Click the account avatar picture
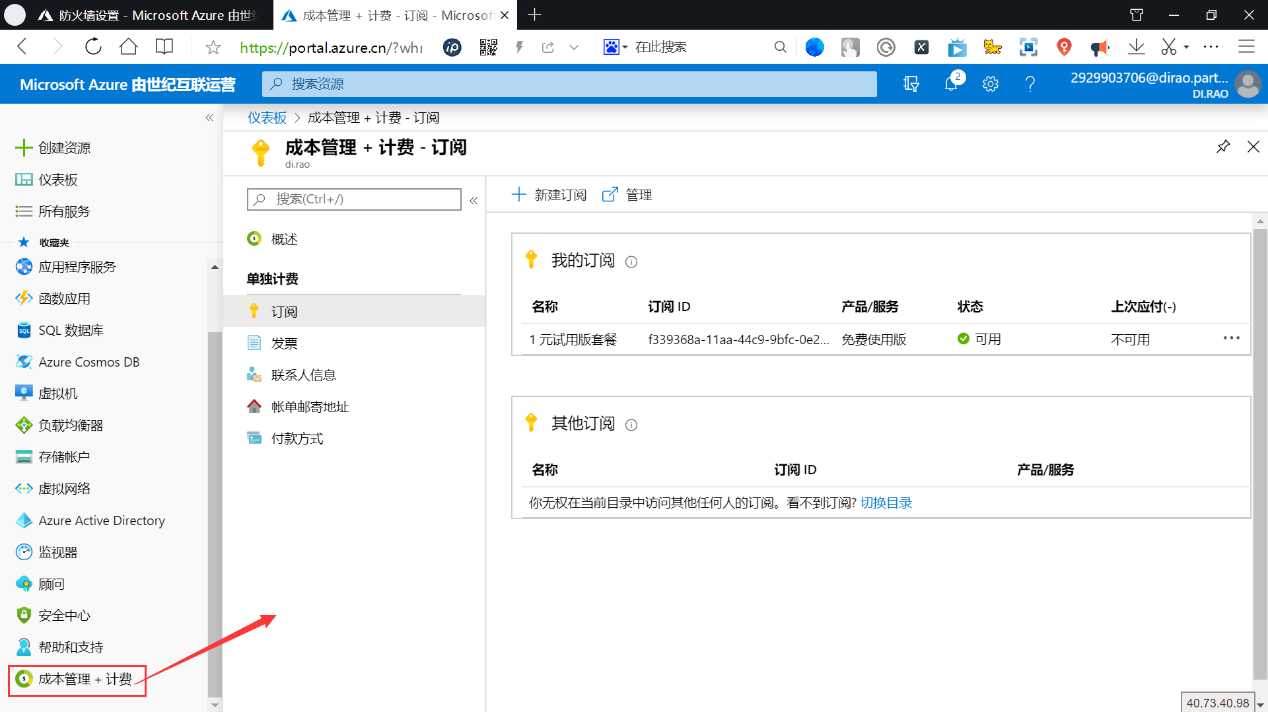This screenshot has width=1268, height=712. pyautogui.click(x=1248, y=85)
